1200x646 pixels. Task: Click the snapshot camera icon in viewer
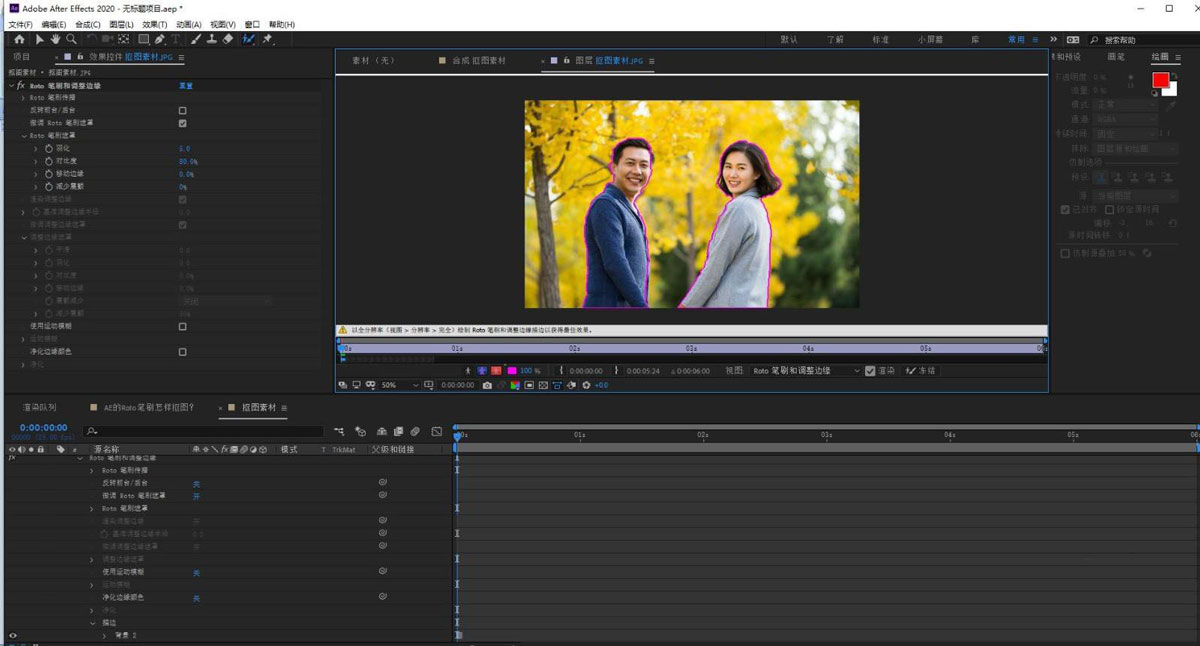487,385
